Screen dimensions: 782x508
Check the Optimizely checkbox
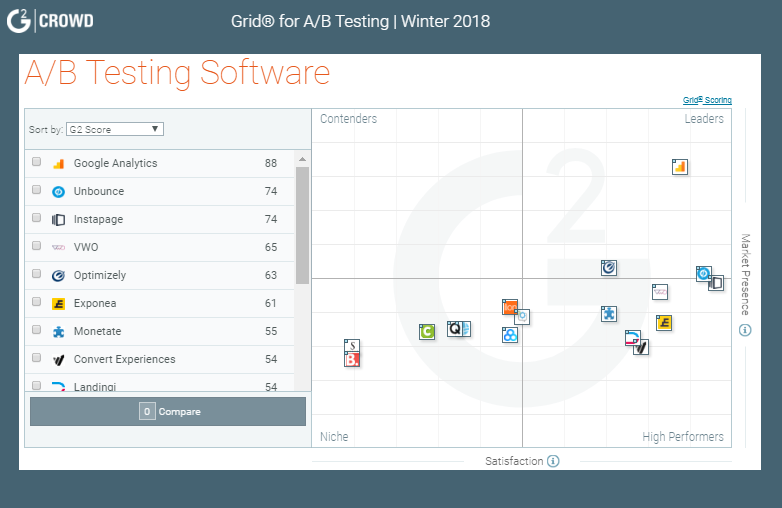36,273
